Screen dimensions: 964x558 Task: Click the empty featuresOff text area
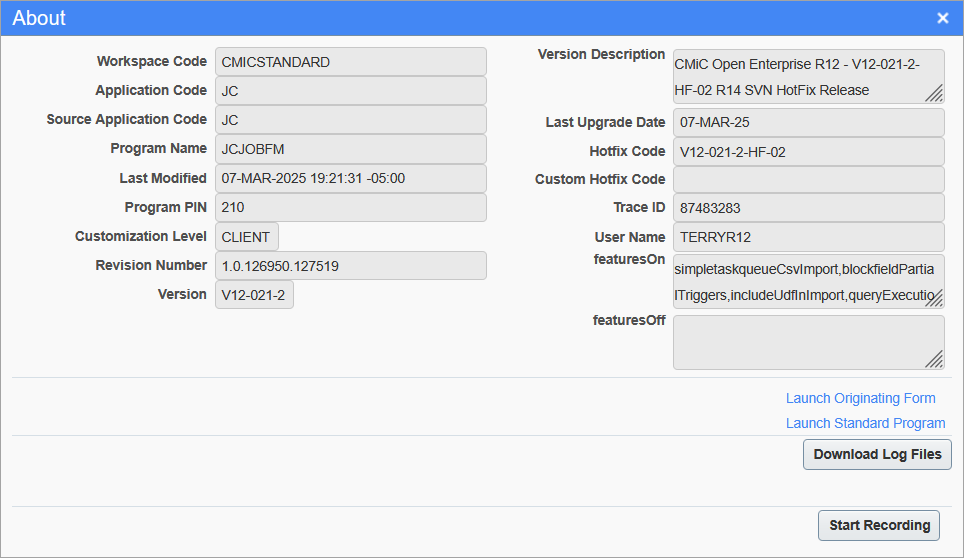[808, 342]
